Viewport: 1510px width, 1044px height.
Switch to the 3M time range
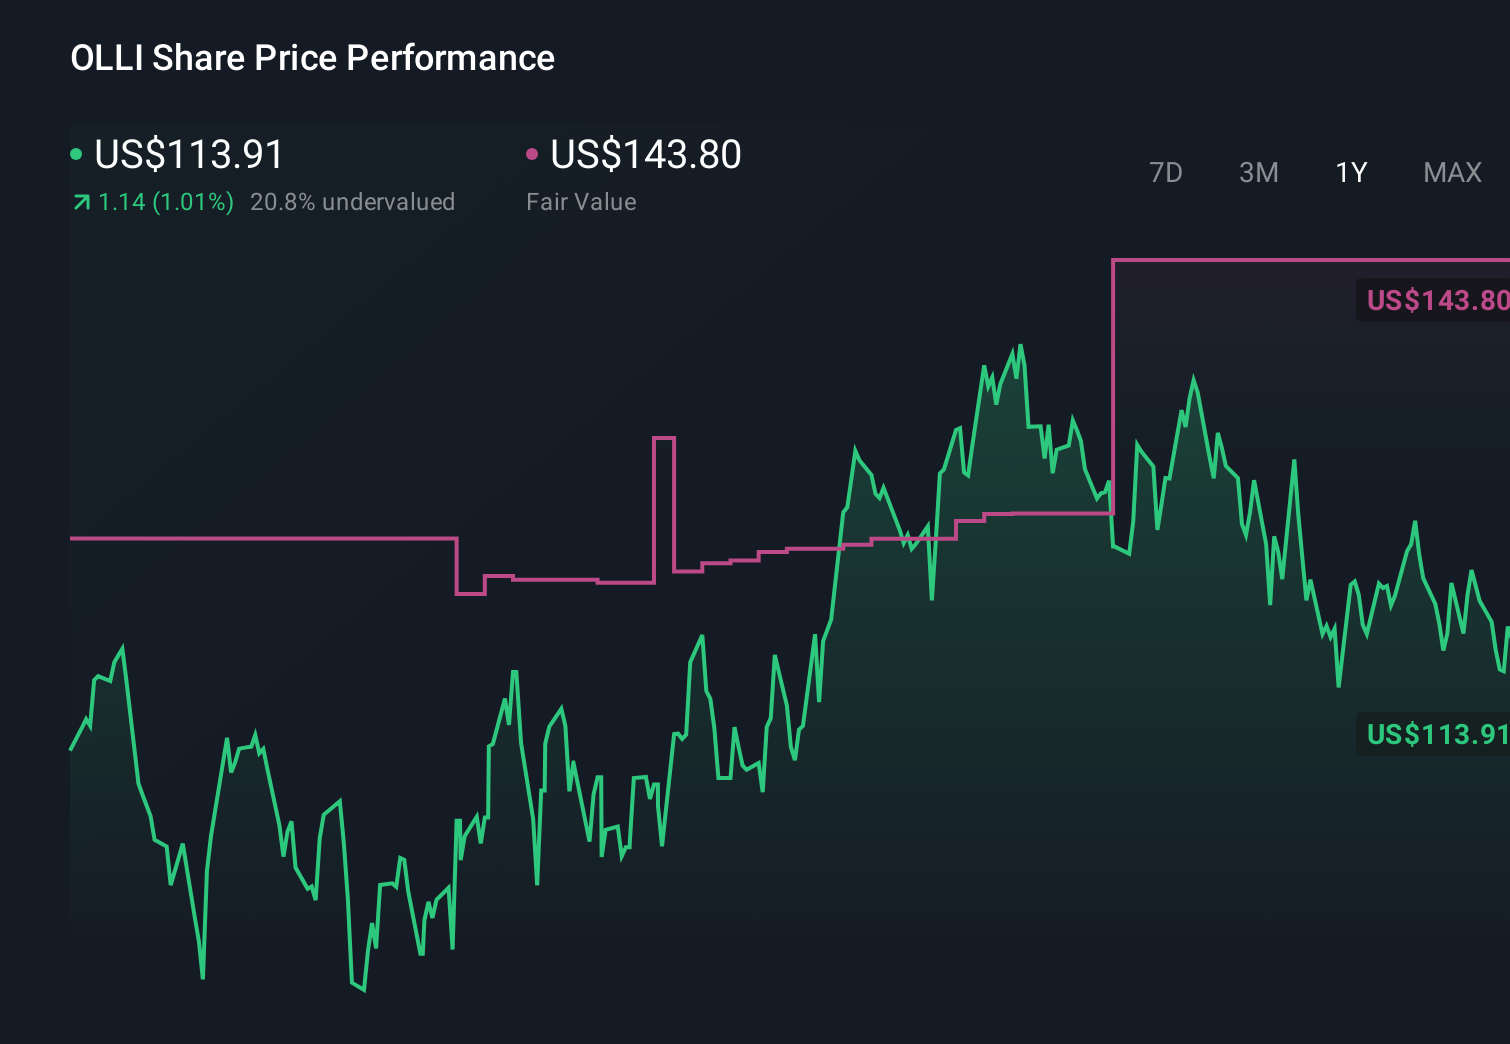point(1258,172)
